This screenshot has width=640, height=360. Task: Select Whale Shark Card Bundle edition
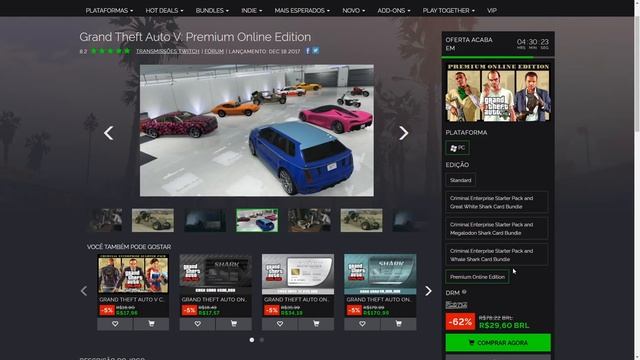click(x=497, y=255)
